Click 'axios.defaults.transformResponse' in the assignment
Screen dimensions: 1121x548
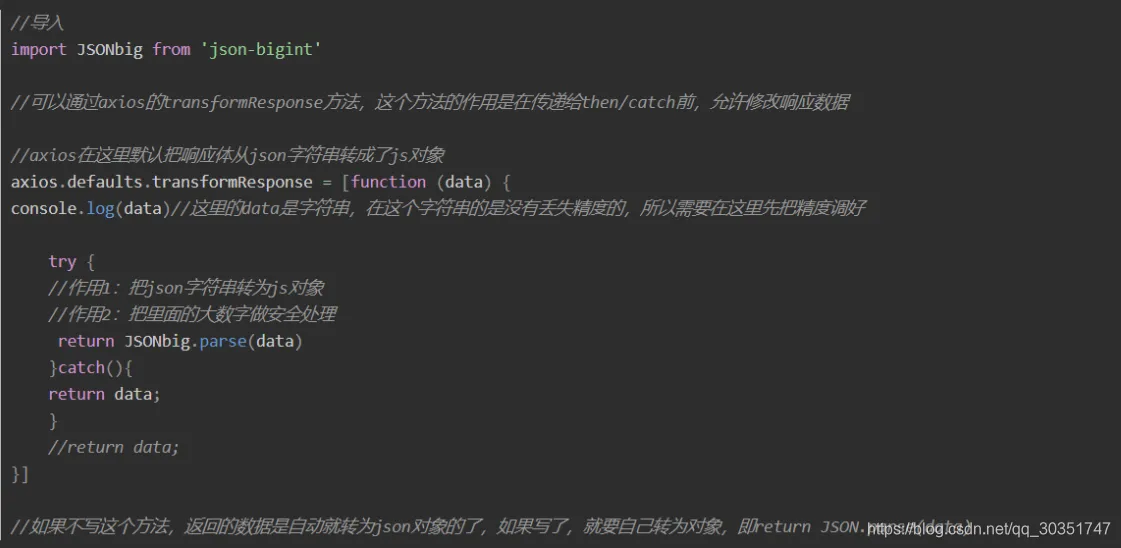point(161,182)
